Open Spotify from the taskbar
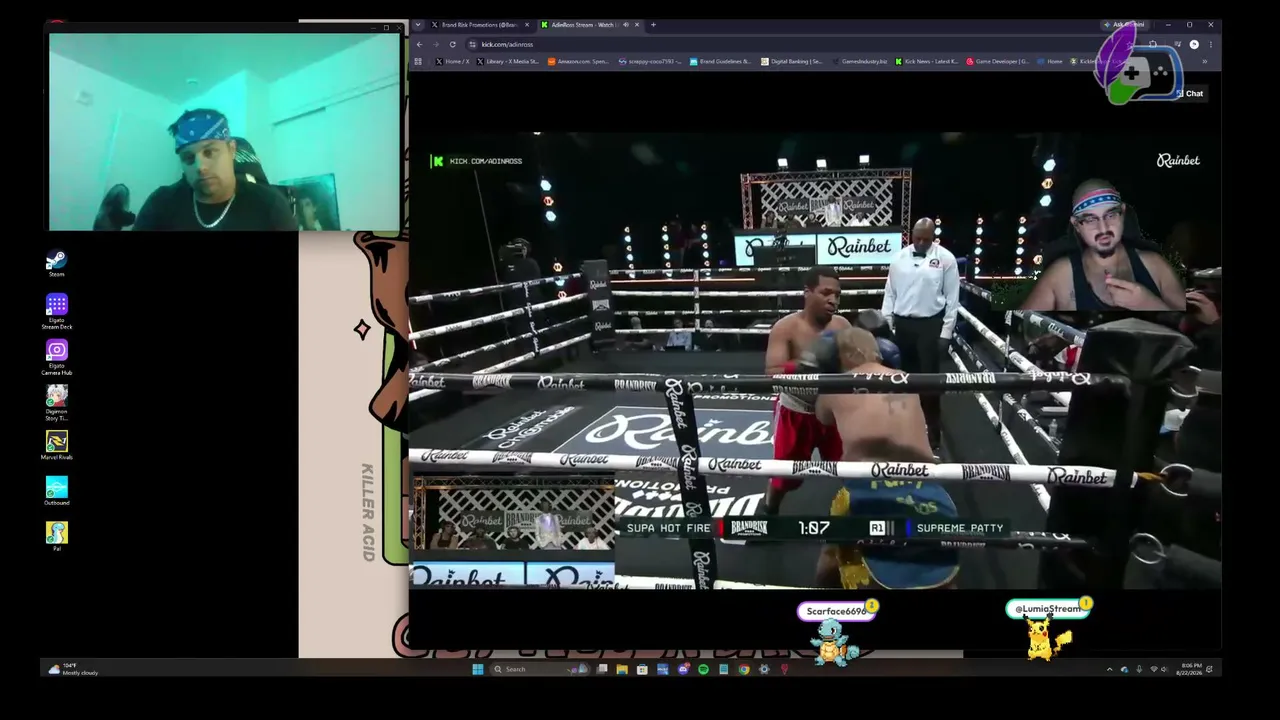This screenshot has height=720, width=1280. click(703, 669)
